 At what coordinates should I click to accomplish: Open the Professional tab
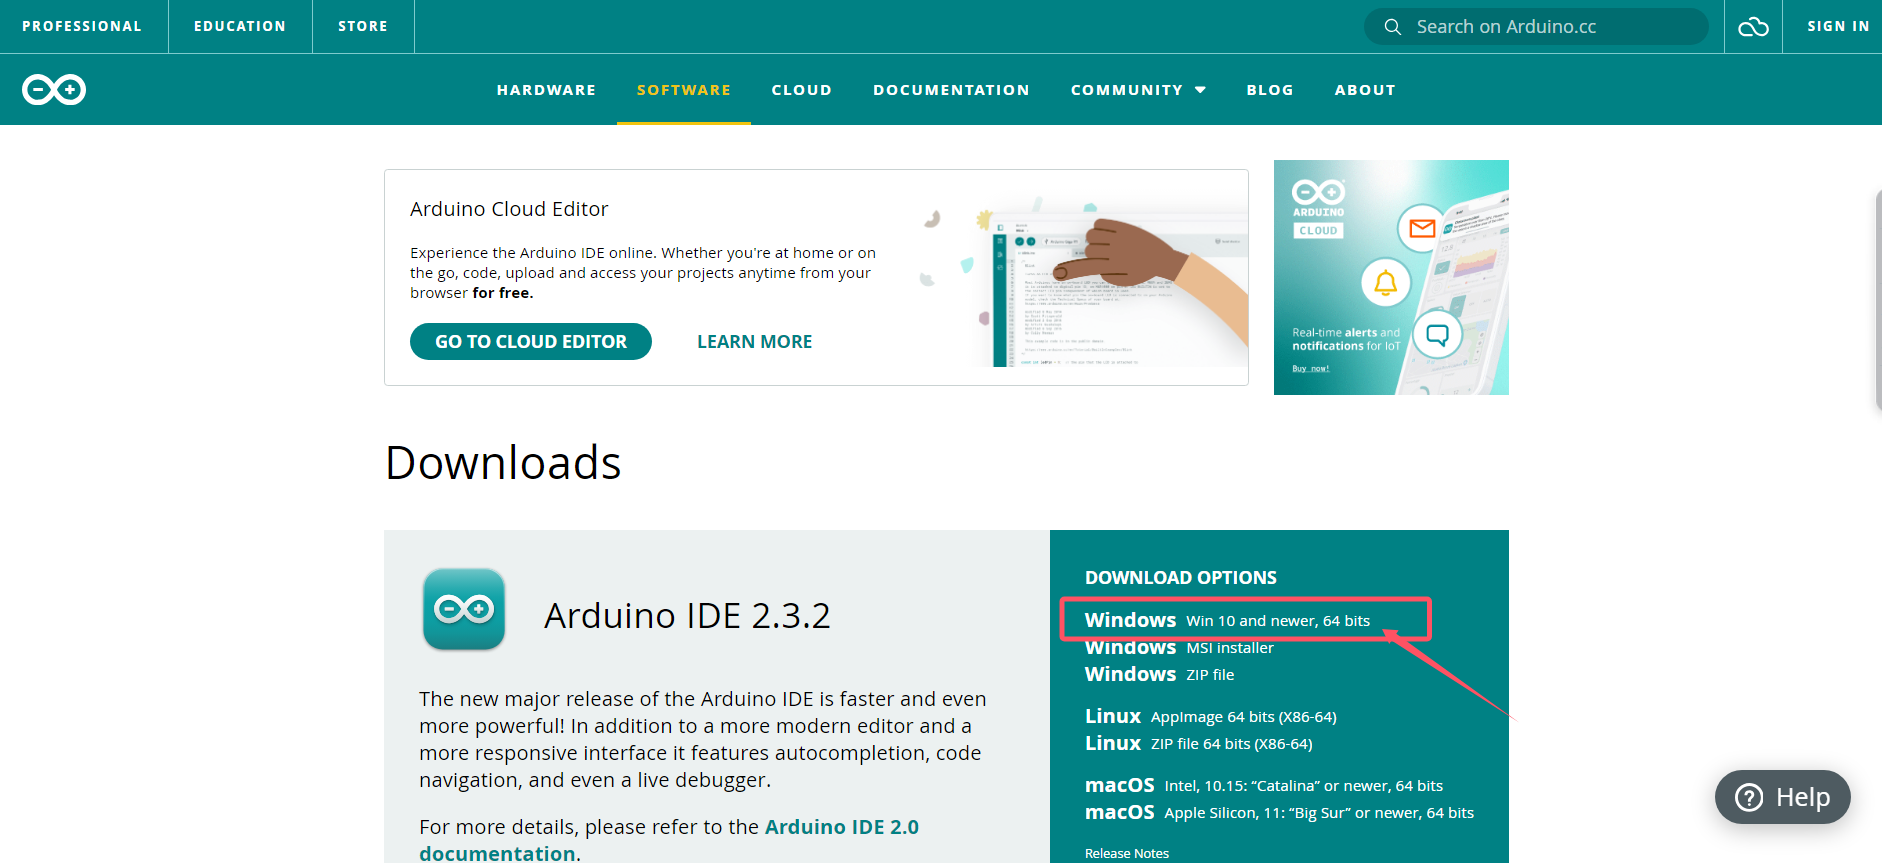pyautogui.click(x=82, y=26)
